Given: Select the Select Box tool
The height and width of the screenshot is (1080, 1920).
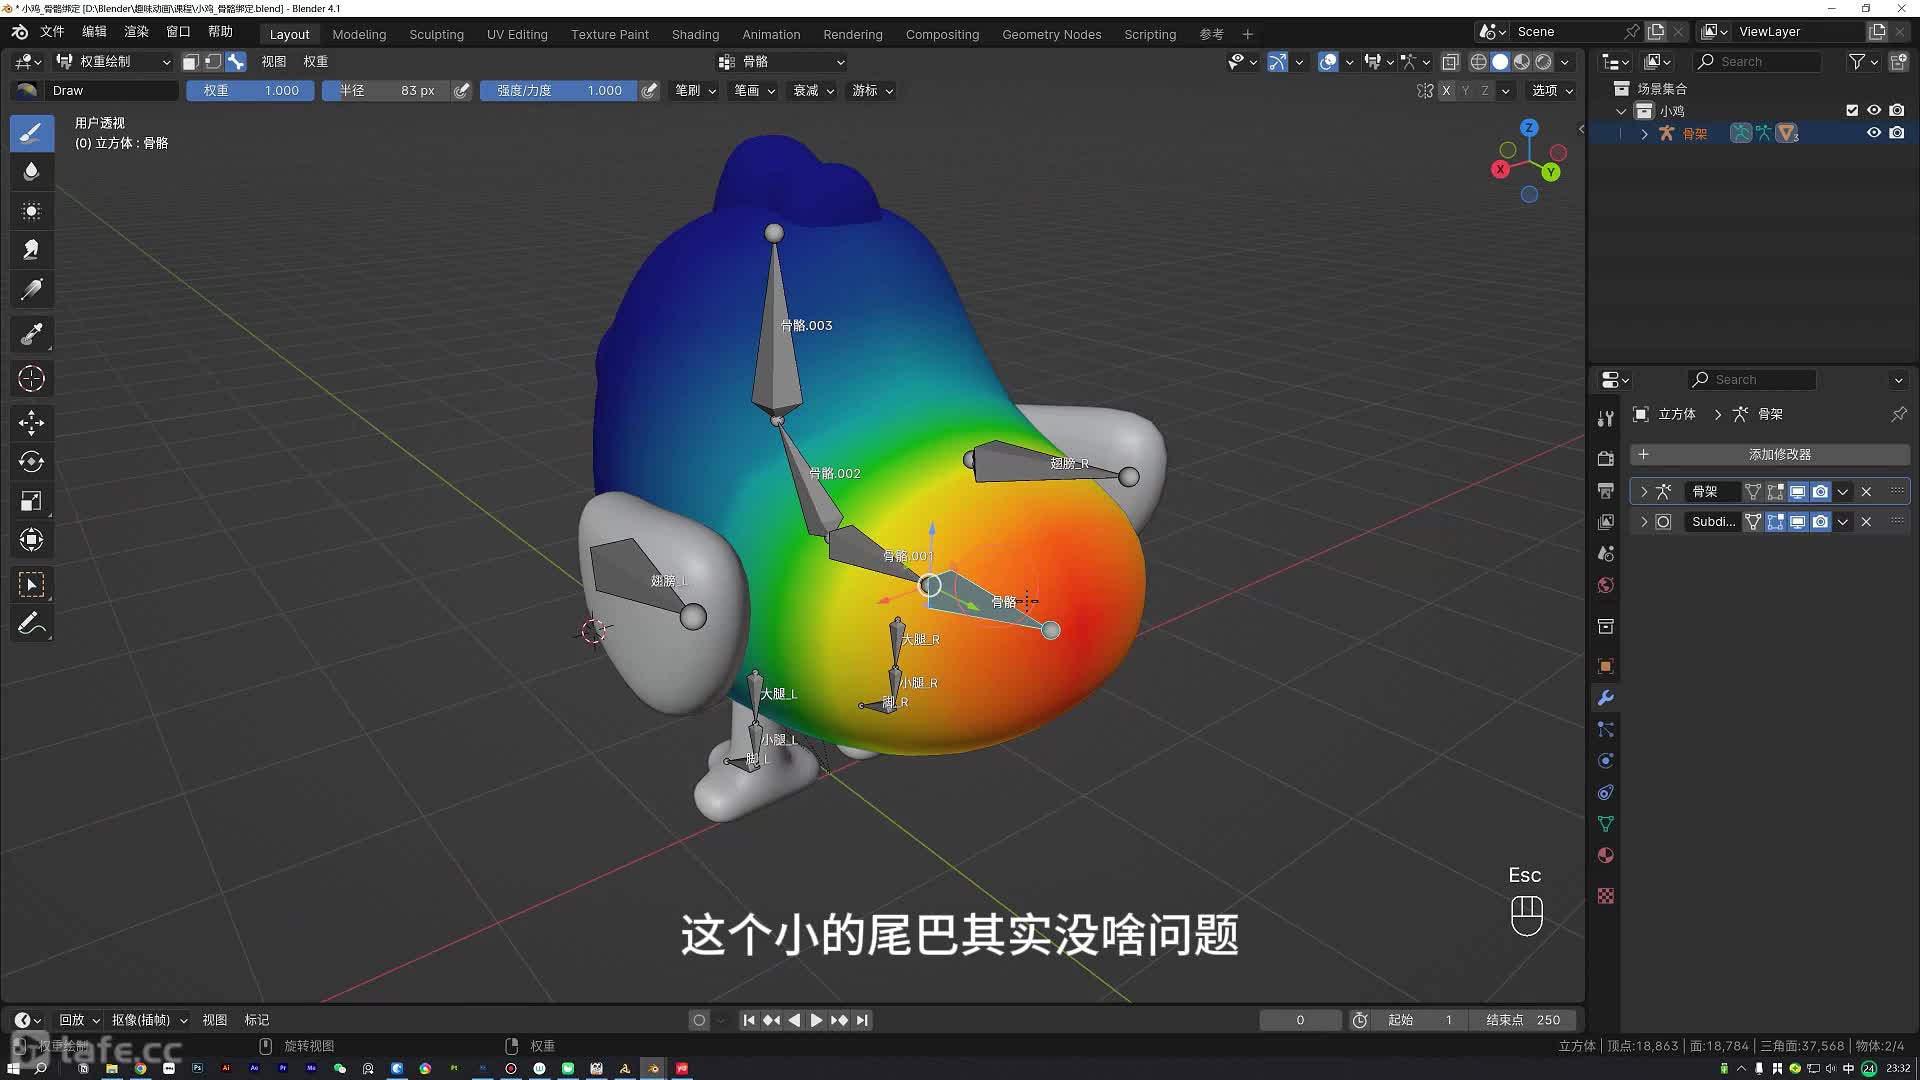Looking at the screenshot, I should pos(31,584).
